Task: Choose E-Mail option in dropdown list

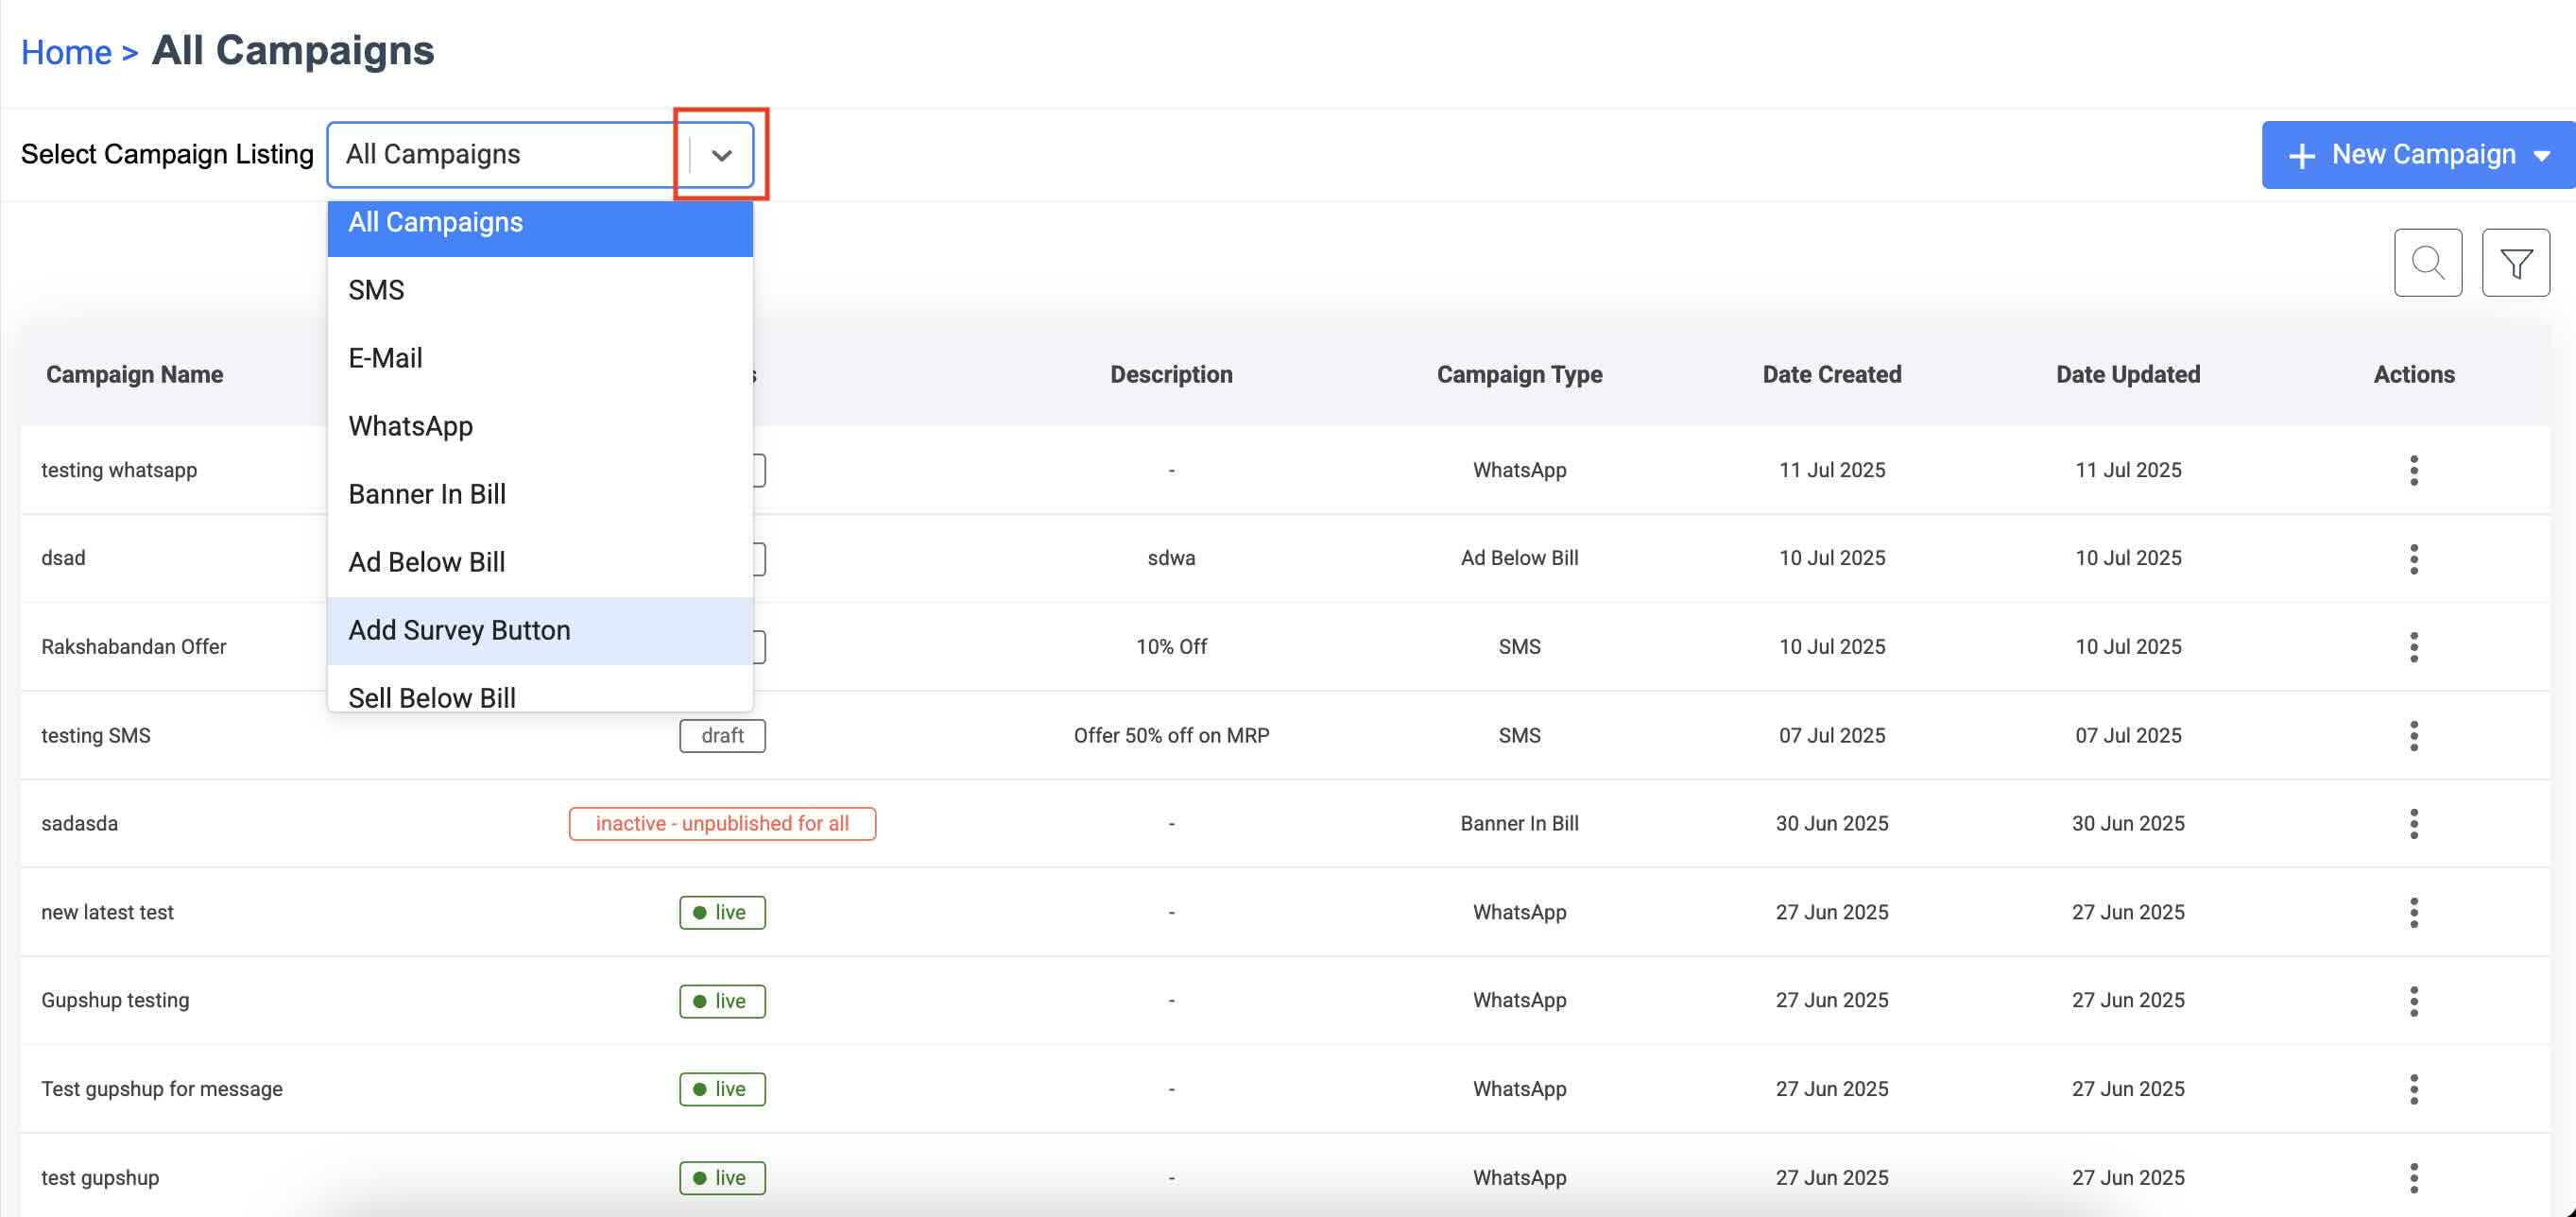Action: [x=385, y=358]
